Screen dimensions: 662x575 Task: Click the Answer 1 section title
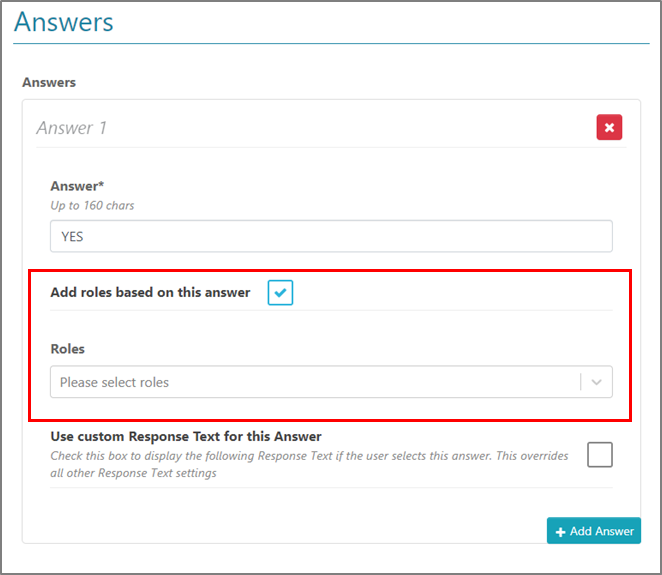pyautogui.click(x=71, y=128)
